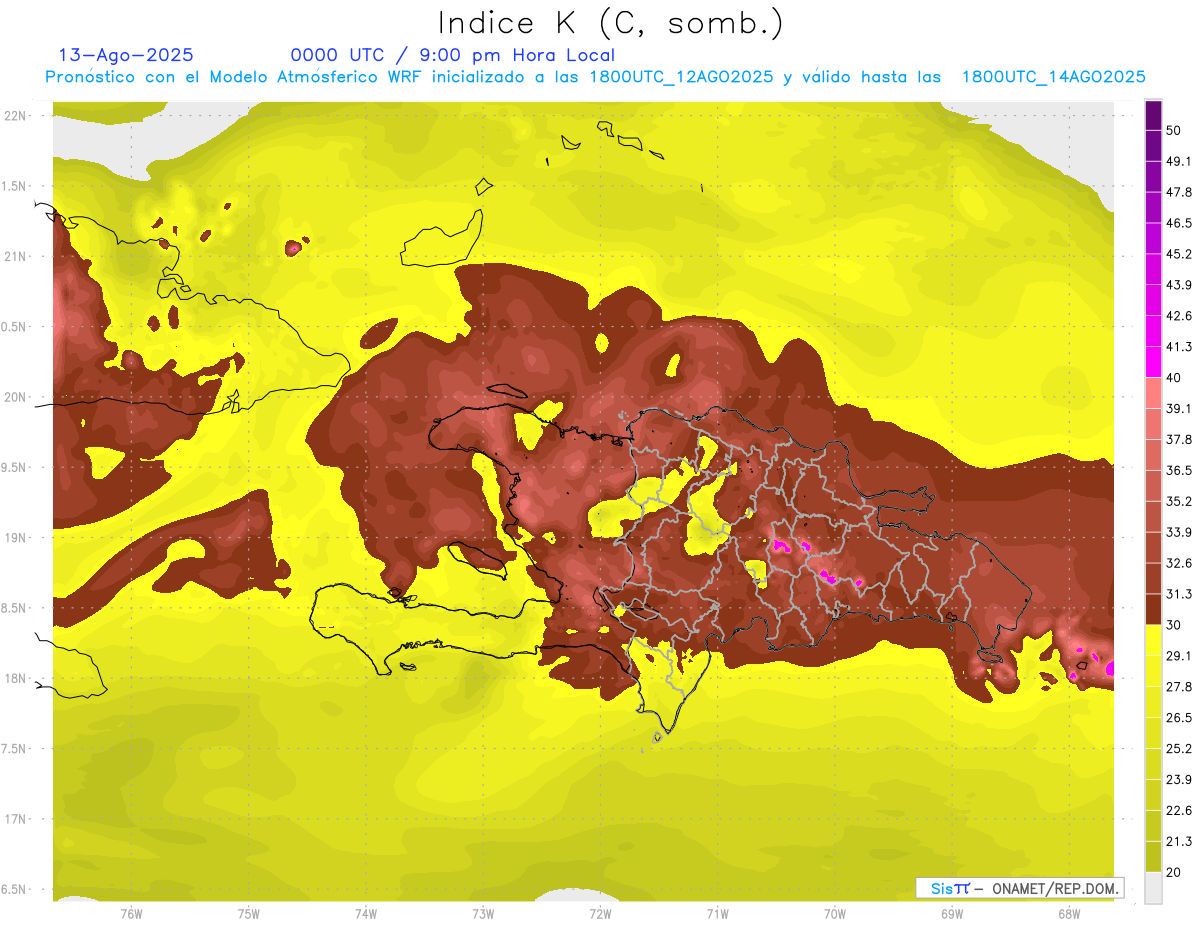Click the "1800UTC_12AGO2025" initialization time text
The height and width of the screenshot is (927, 1200).
[682, 77]
